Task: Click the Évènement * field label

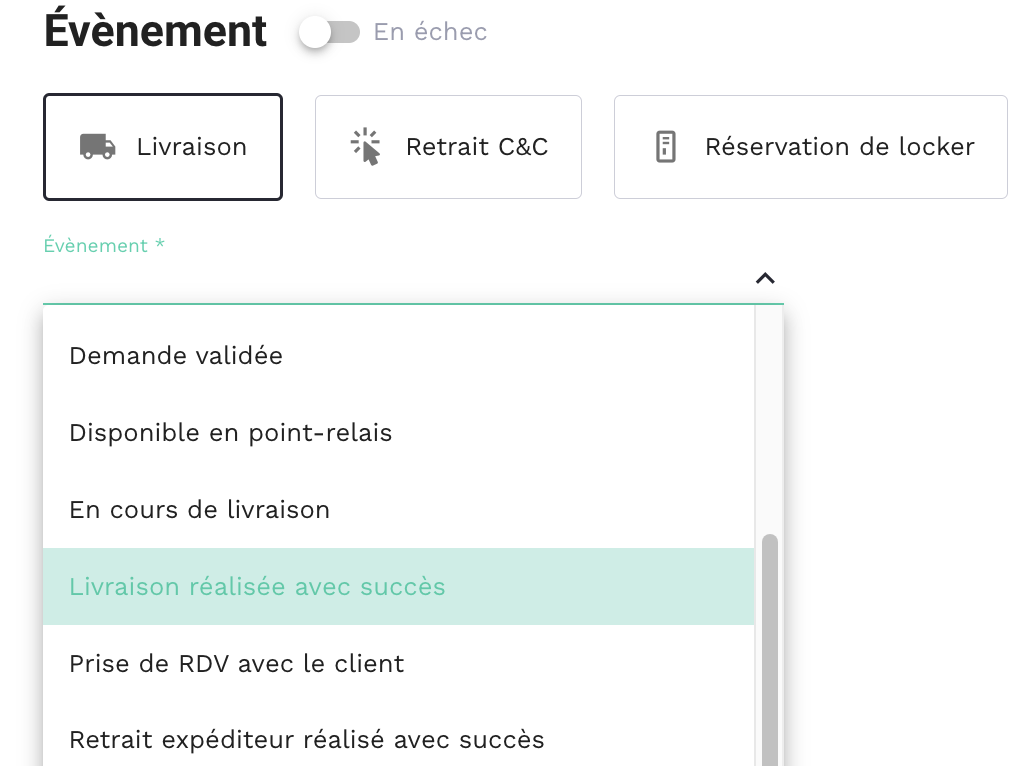Action: tap(104, 246)
